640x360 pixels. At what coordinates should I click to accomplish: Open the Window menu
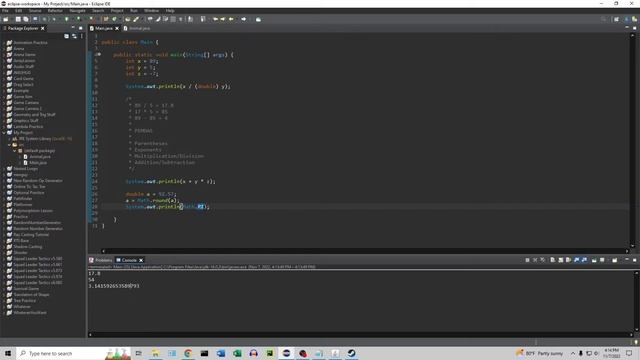(x=151, y=11)
